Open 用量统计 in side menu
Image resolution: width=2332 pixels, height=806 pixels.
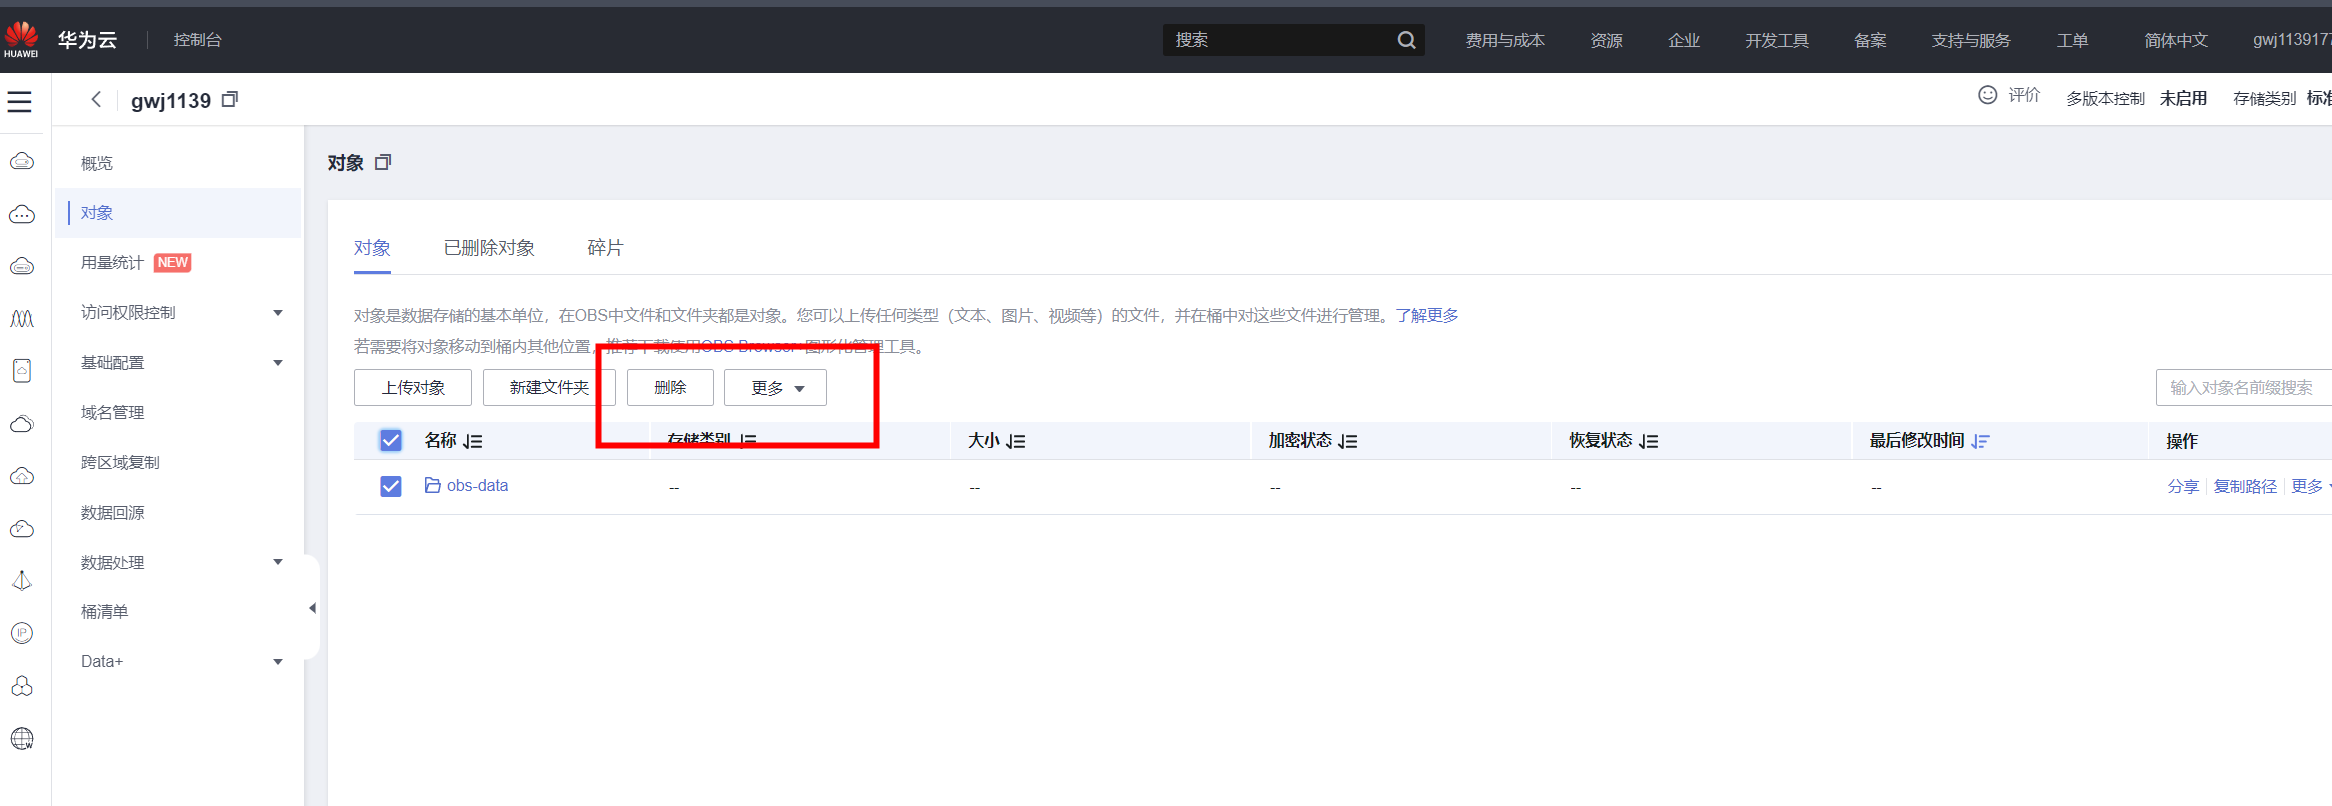pyautogui.click(x=112, y=263)
